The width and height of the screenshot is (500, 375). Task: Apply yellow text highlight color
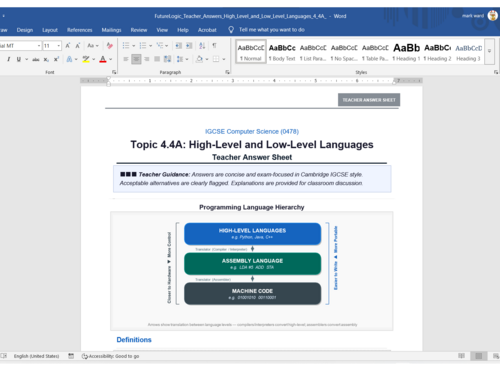[86, 59]
